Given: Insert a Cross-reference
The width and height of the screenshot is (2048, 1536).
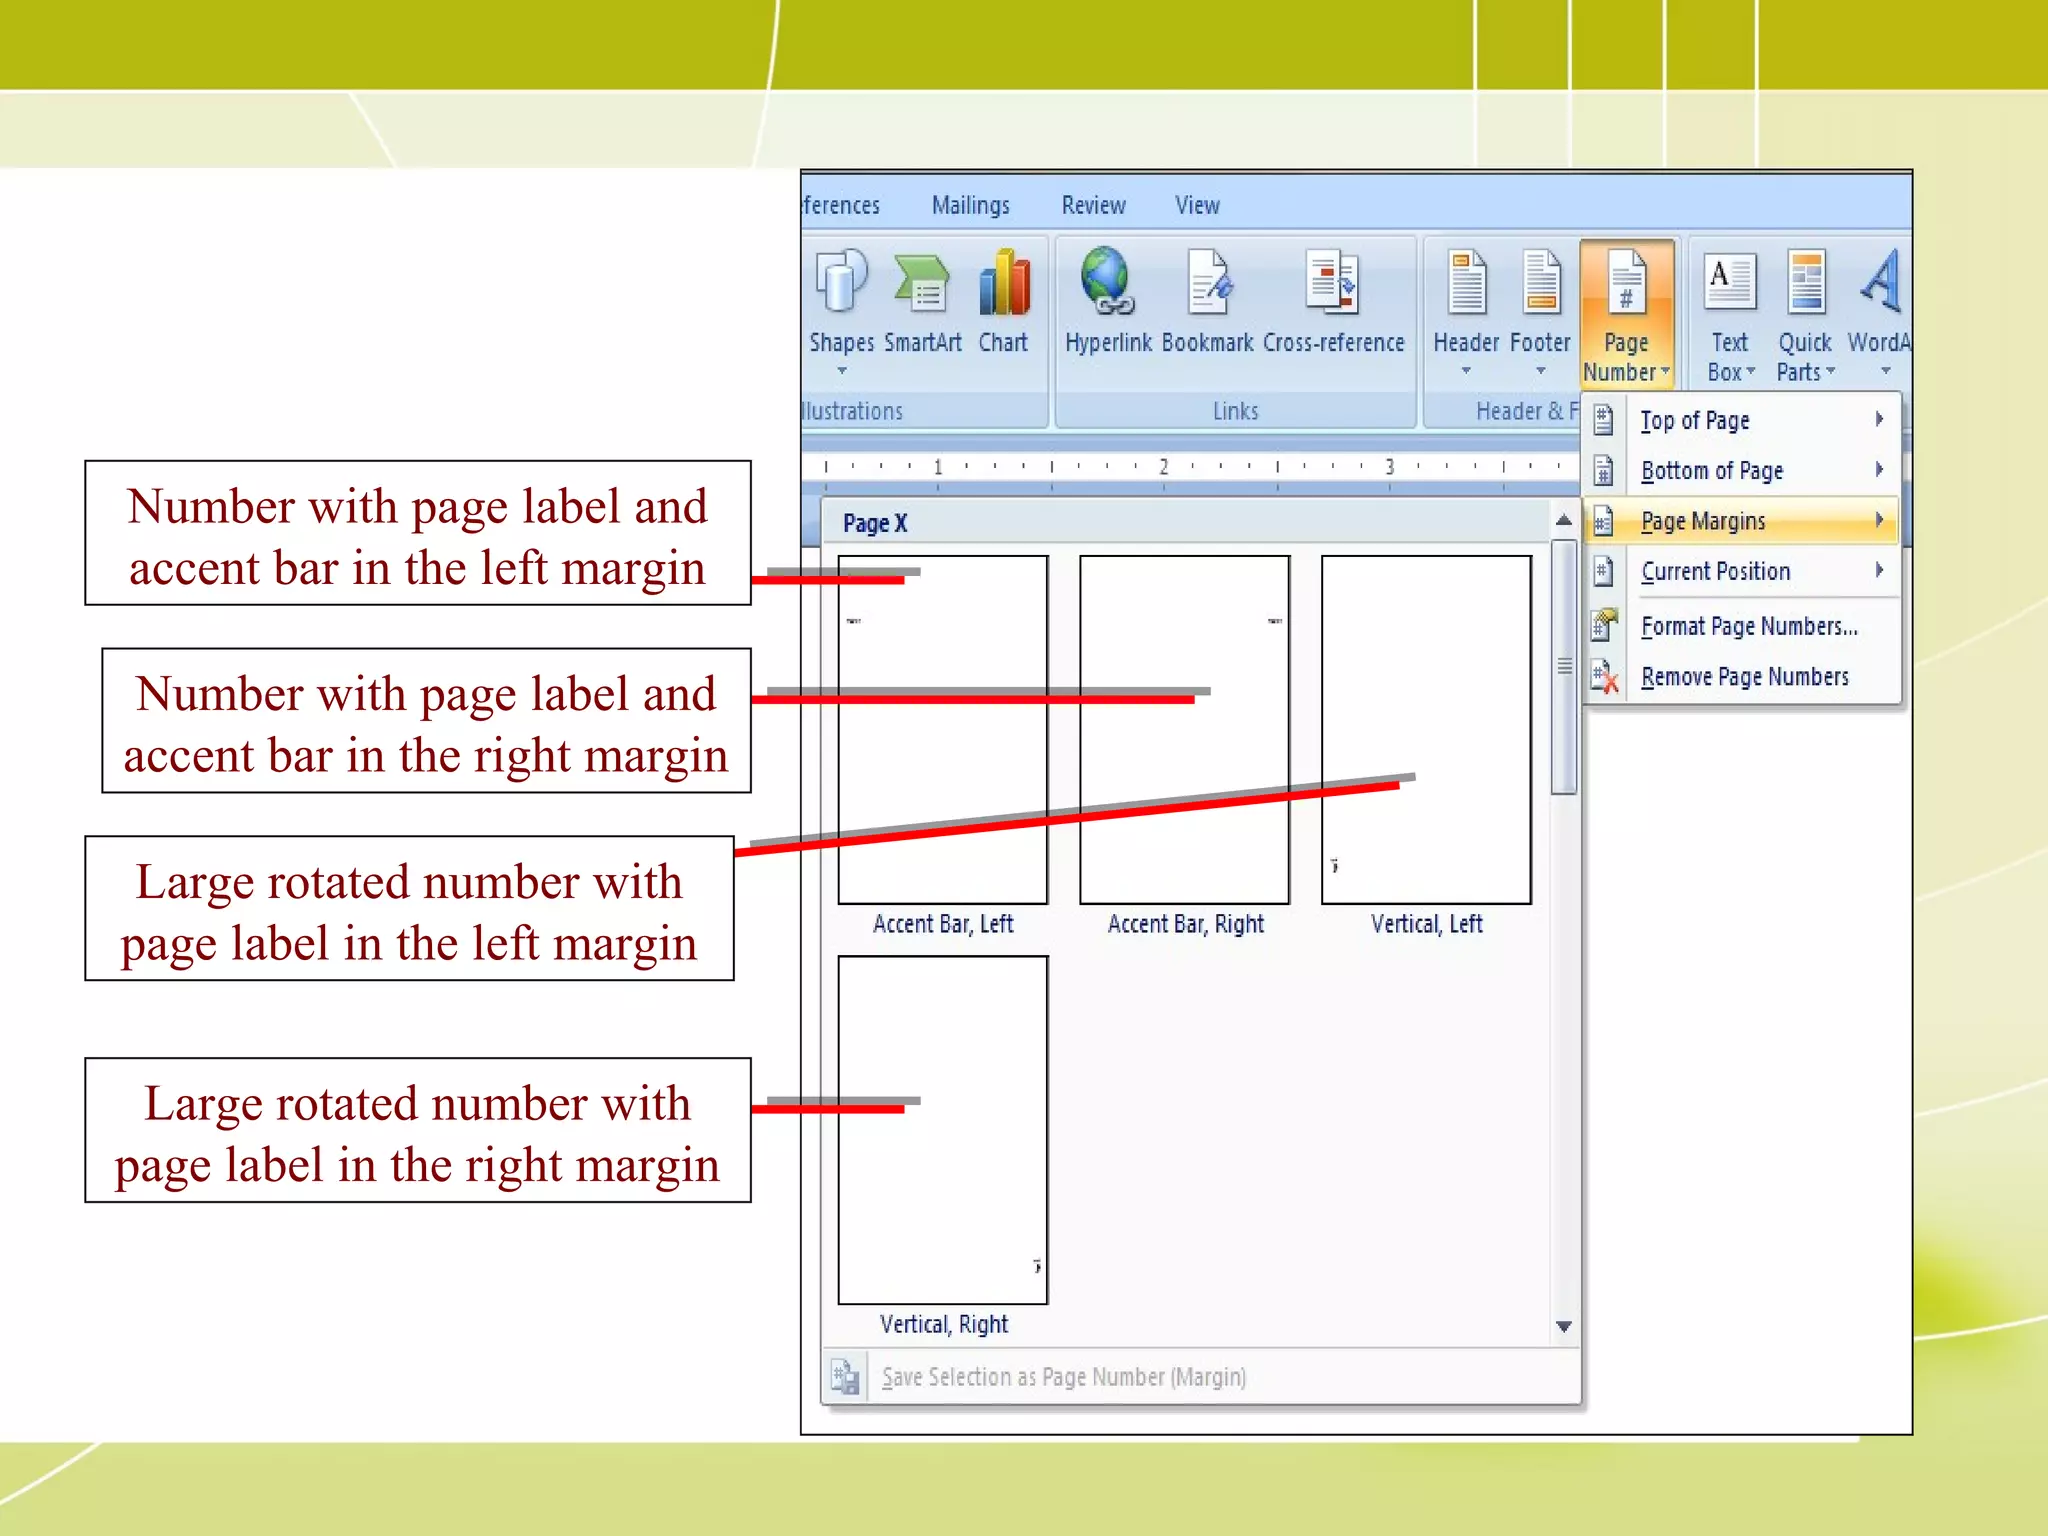Looking at the screenshot, I should coord(1332,282).
